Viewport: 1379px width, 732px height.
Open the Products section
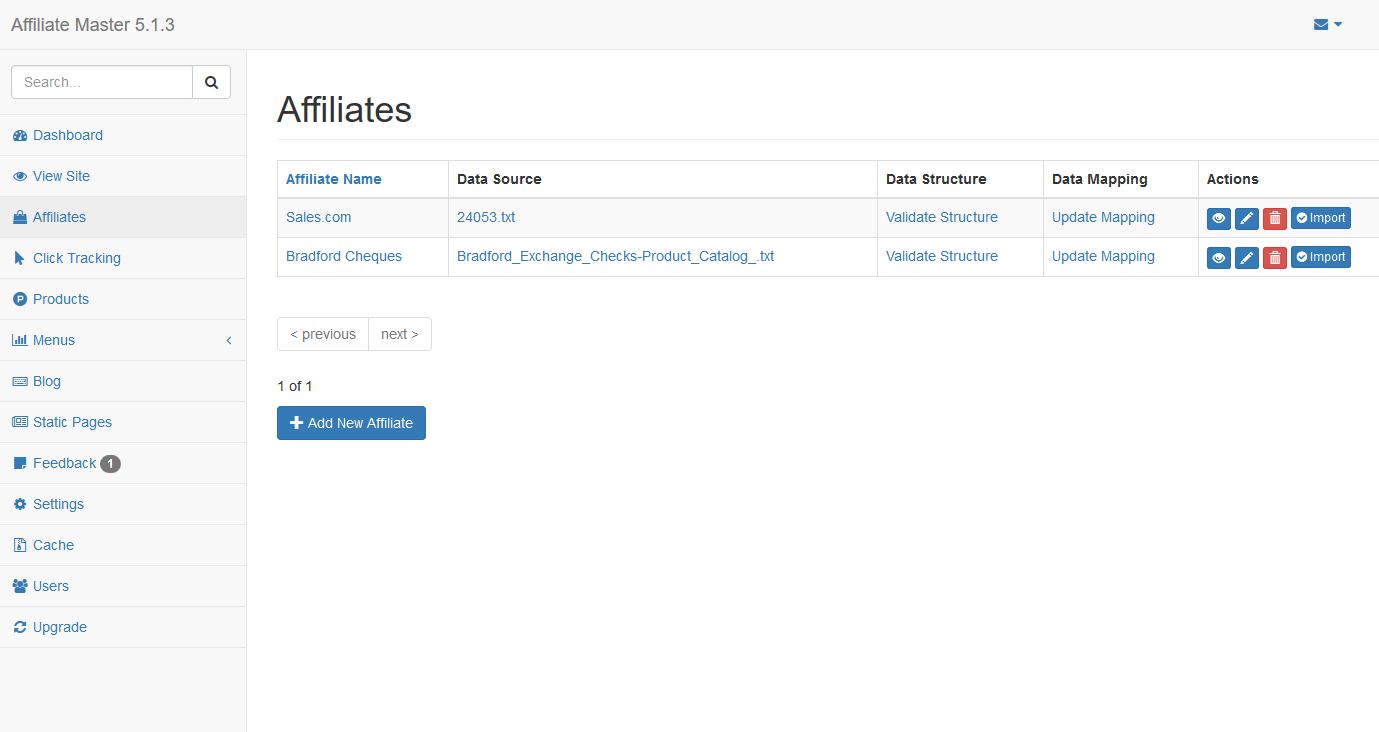click(123, 299)
